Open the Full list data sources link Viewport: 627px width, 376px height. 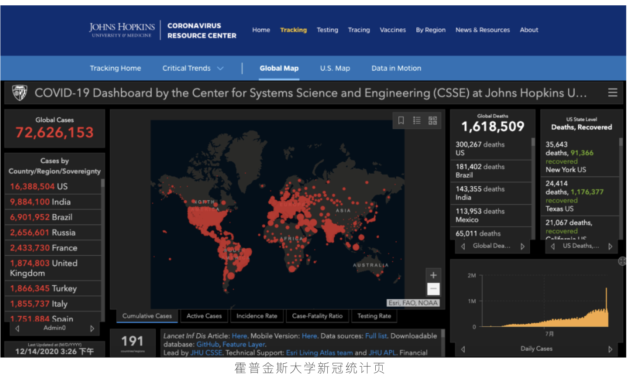tap(376, 336)
